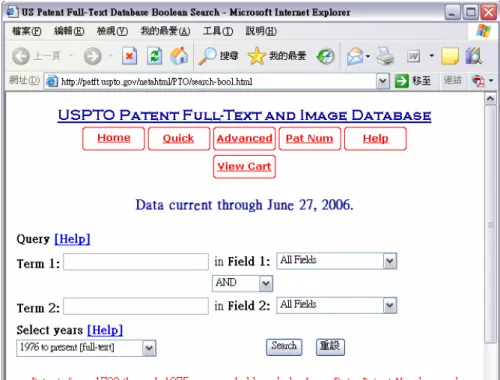Expand the address bar URL dropdown
This screenshot has height=380, width=500.
pyautogui.click(x=383, y=81)
